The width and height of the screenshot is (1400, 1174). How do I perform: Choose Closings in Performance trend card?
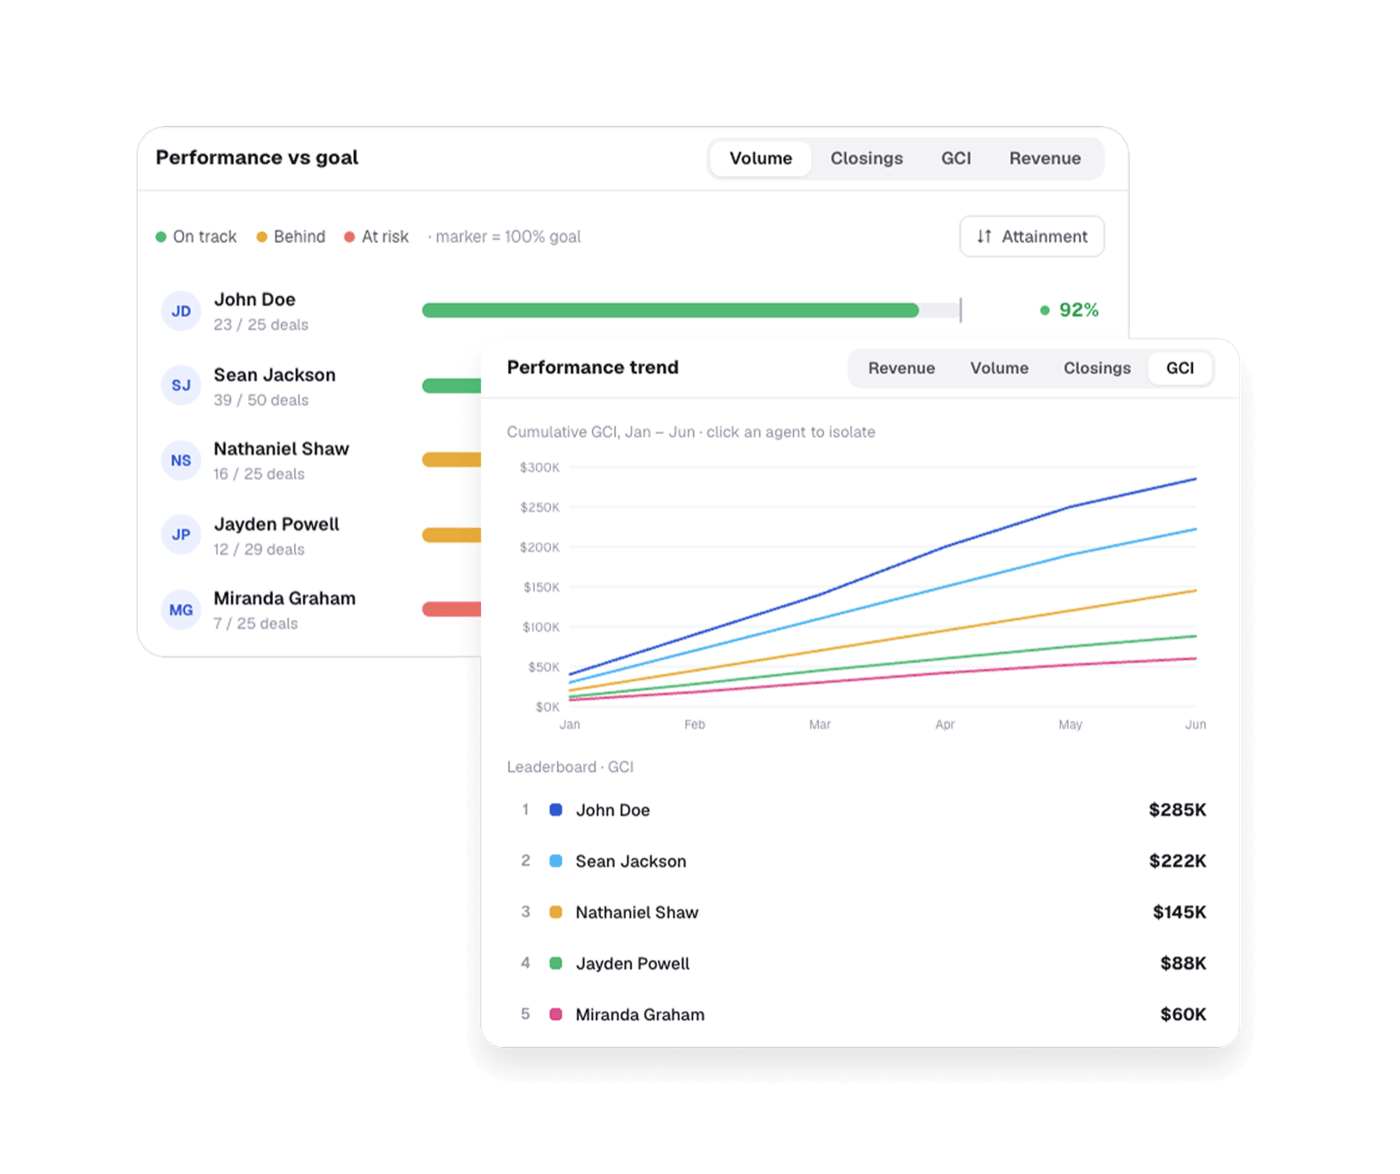pyautogui.click(x=1097, y=368)
